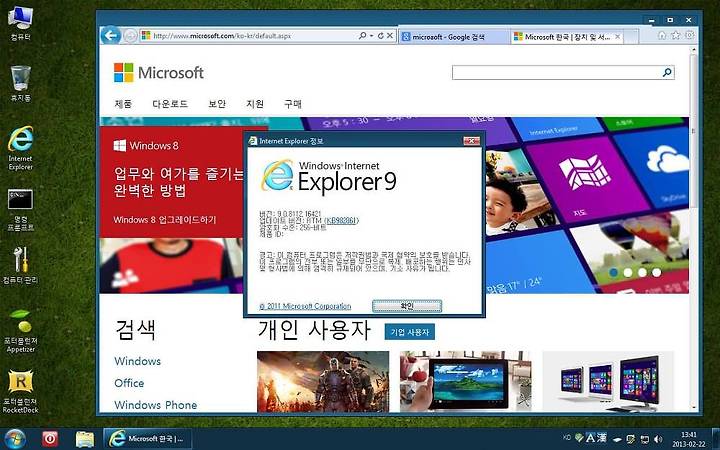Open the all-in-one PCs thumbnail
The image size is (720, 450).
tap(608, 381)
